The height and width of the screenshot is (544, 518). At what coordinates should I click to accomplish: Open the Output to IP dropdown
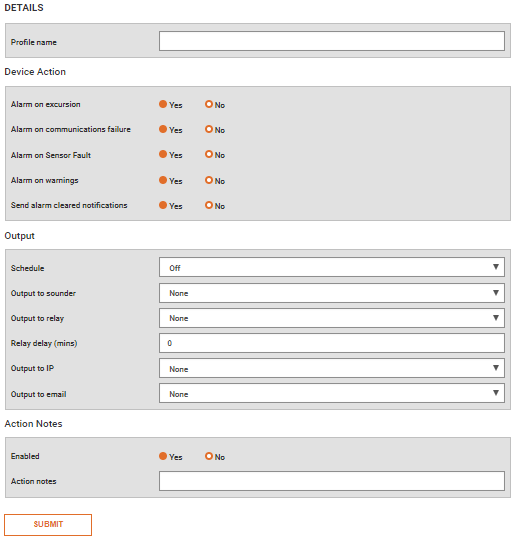pyautogui.click(x=332, y=368)
